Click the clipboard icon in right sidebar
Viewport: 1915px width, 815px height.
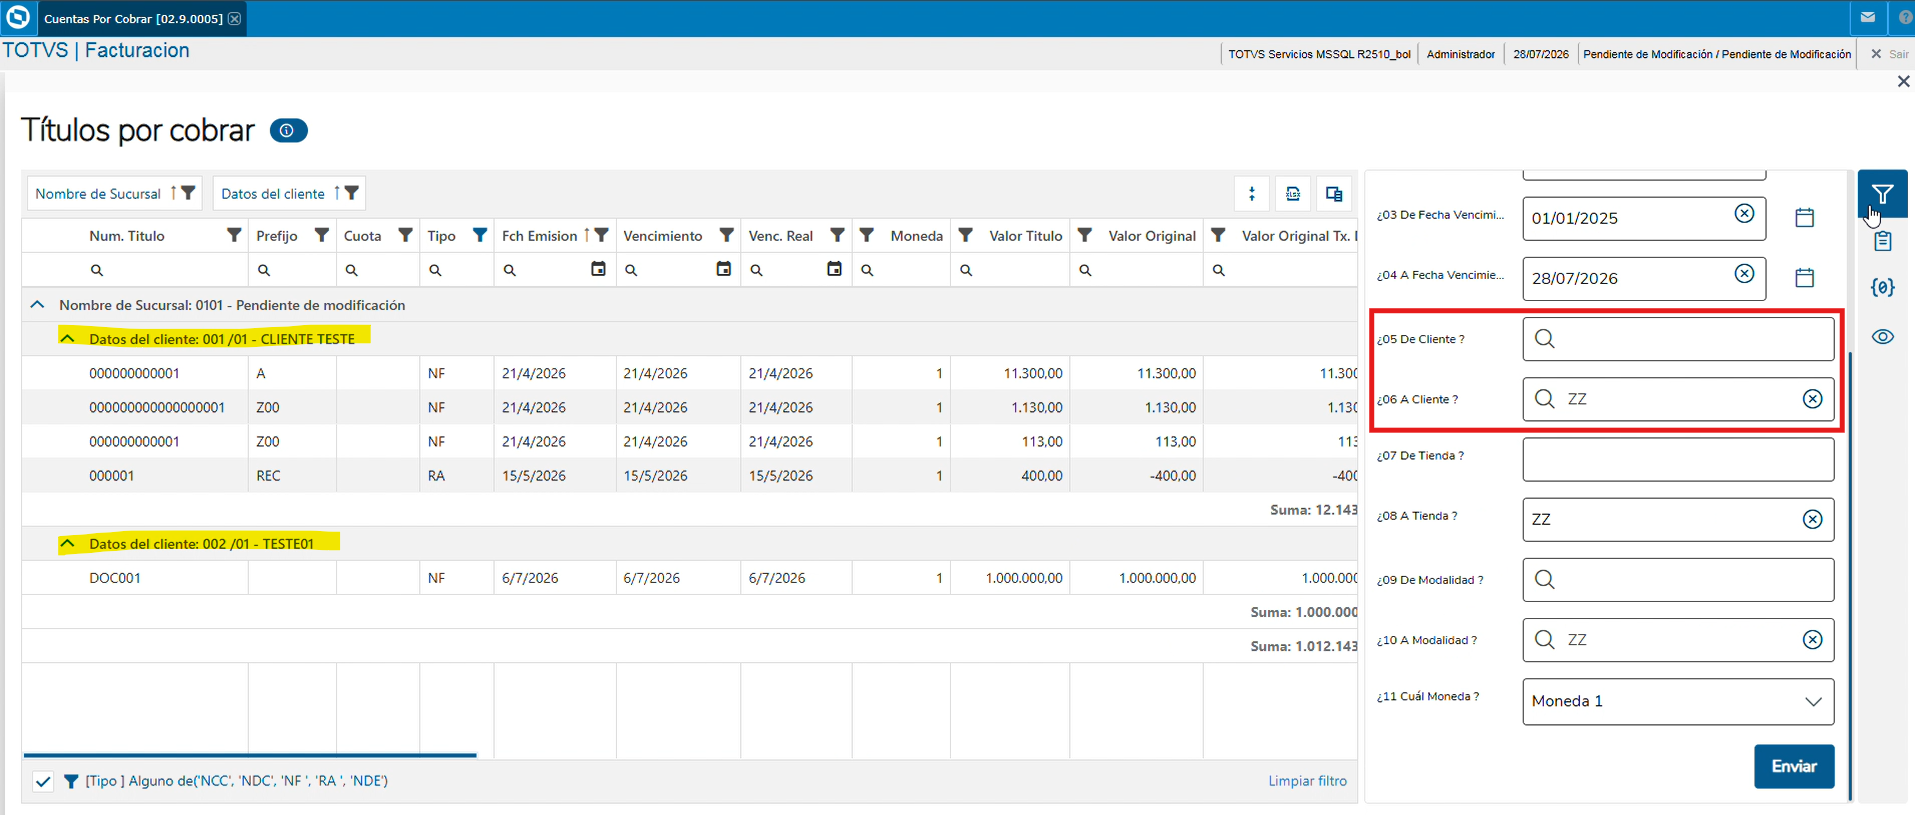tap(1883, 241)
